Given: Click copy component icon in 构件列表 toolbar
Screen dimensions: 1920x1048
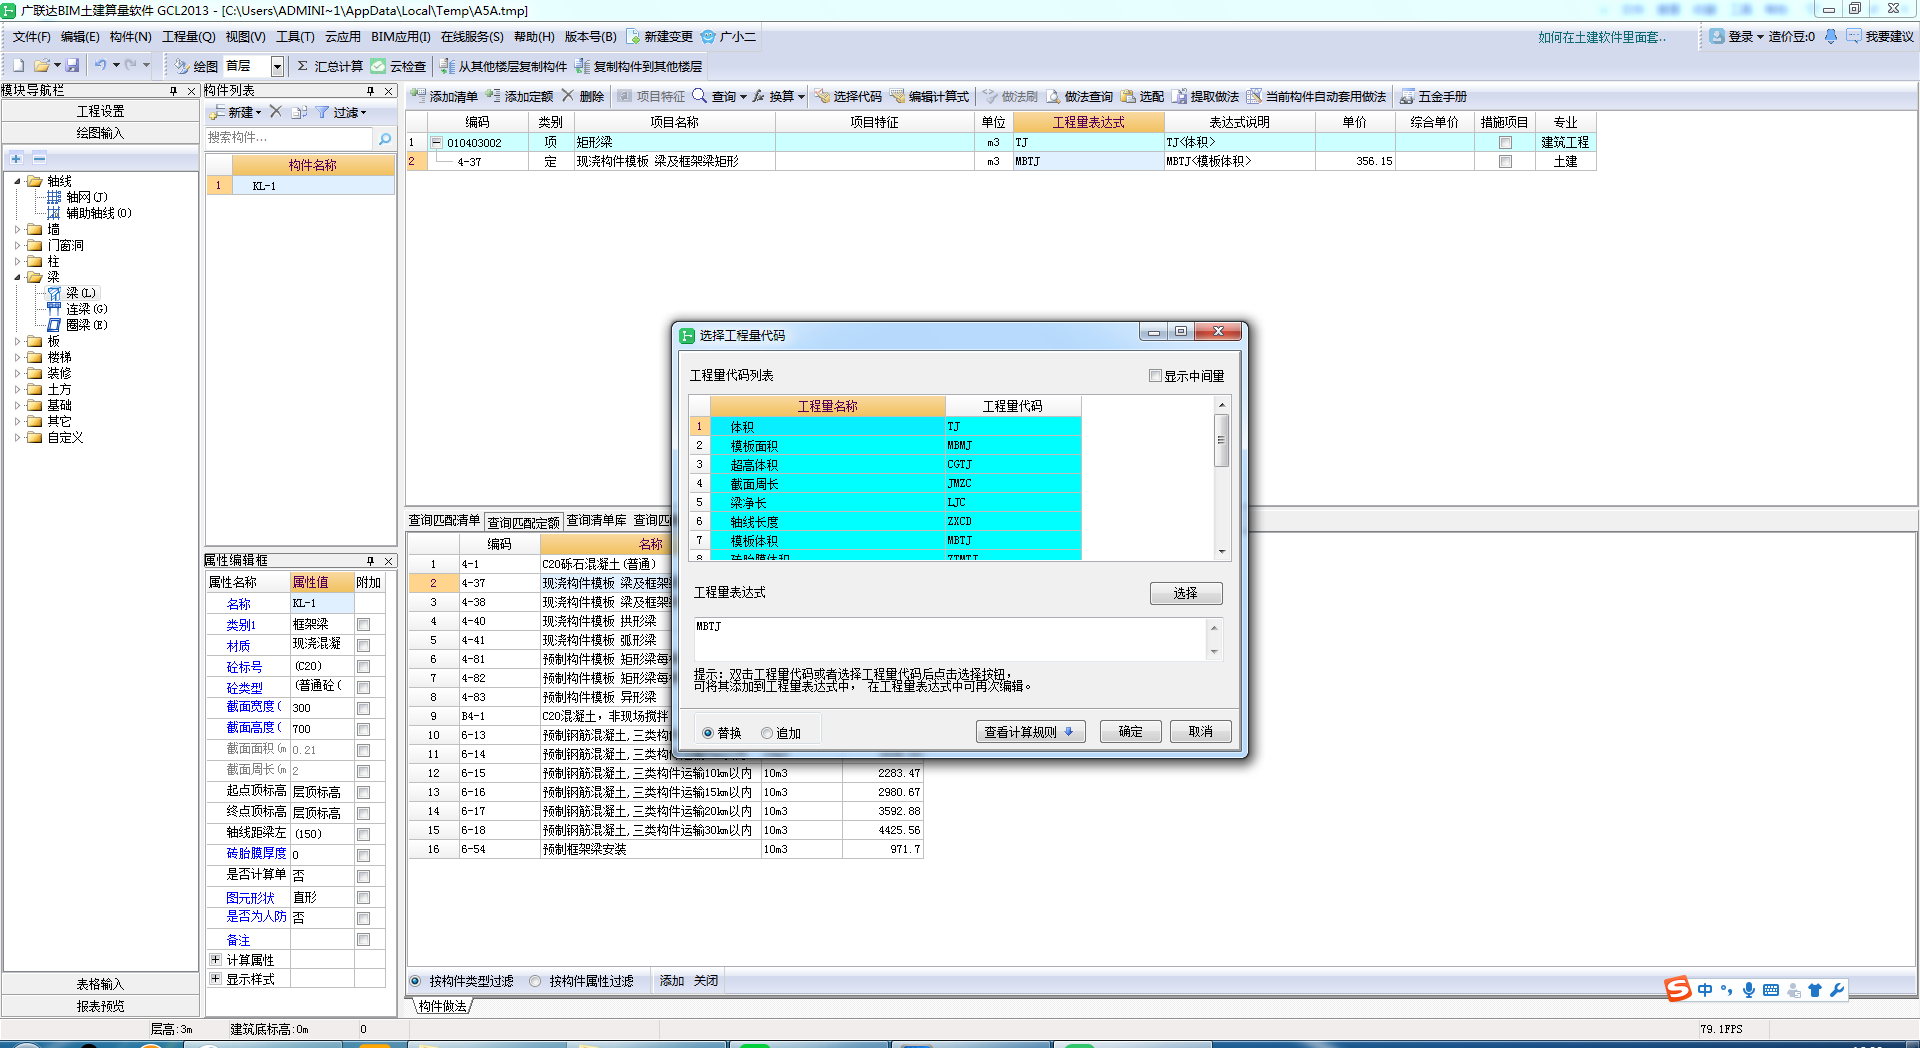Looking at the screenshot, I should point(299,112).
